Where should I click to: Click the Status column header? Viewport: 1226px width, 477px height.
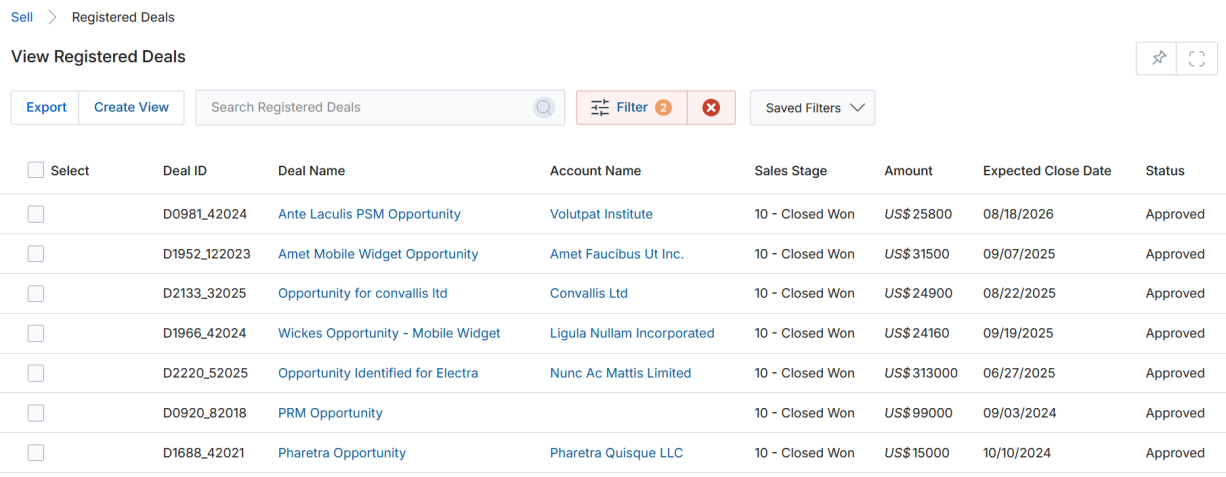pos(1165,171)
